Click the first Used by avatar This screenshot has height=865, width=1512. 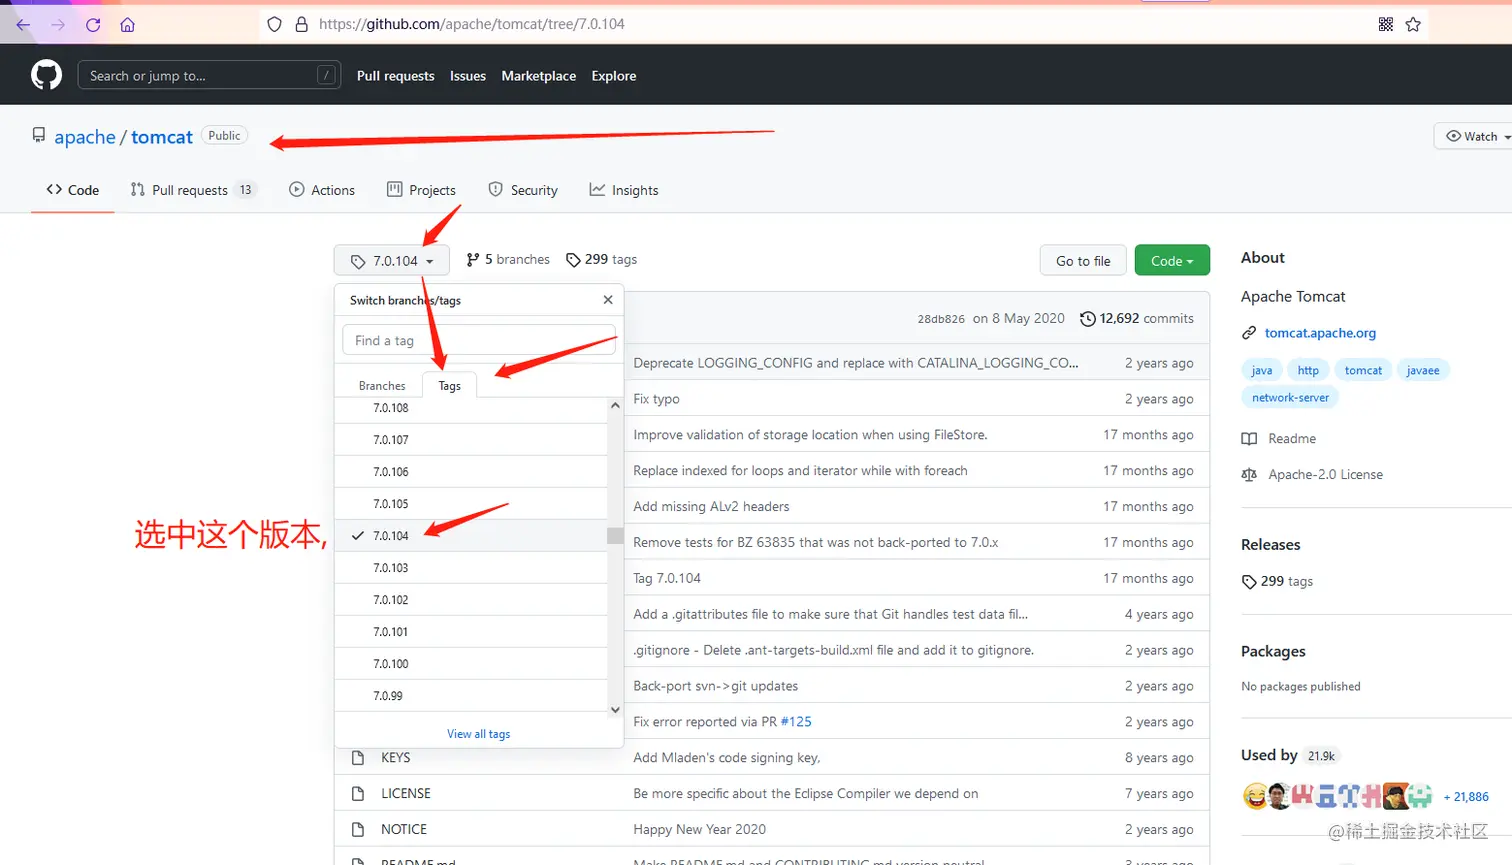(1253, 796)
